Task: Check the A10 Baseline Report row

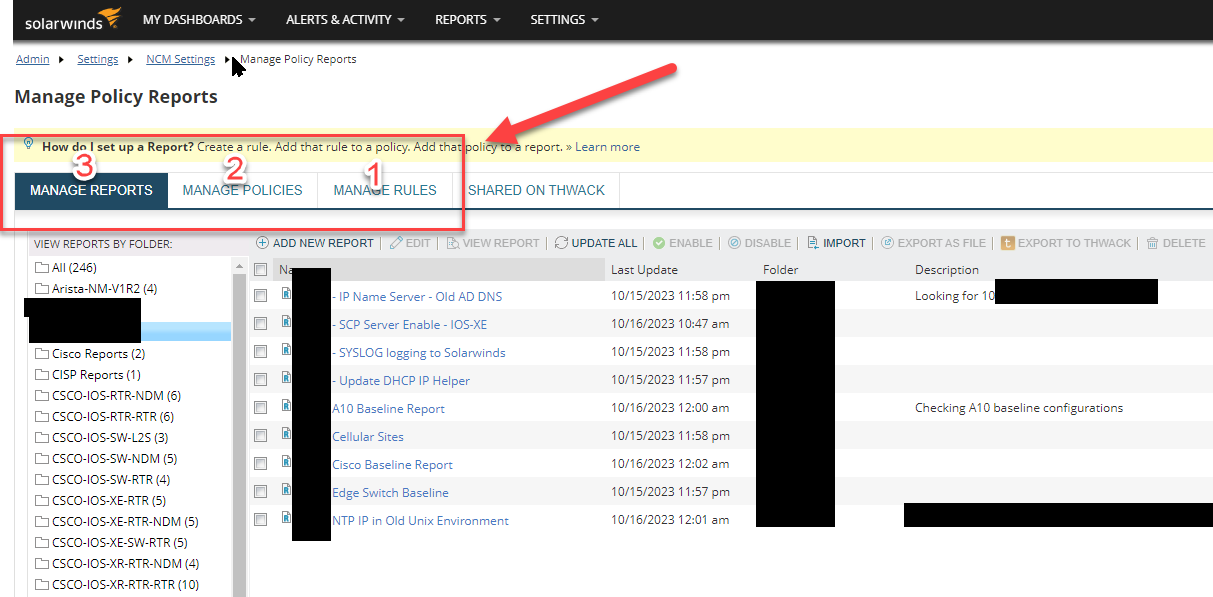Action: pos(261,408)
